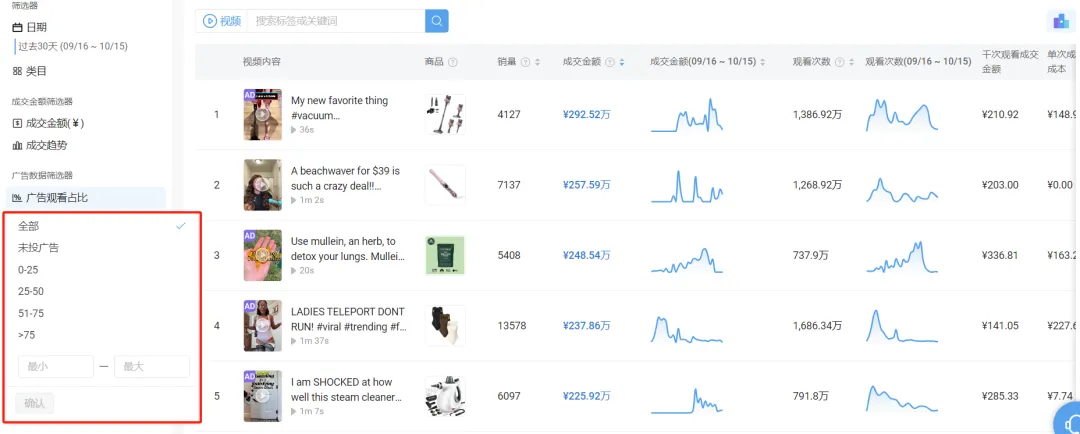Screen dimensions: 1080x434
Task: Sort by the 成交金额 column arrows
Action: (621, 62)
